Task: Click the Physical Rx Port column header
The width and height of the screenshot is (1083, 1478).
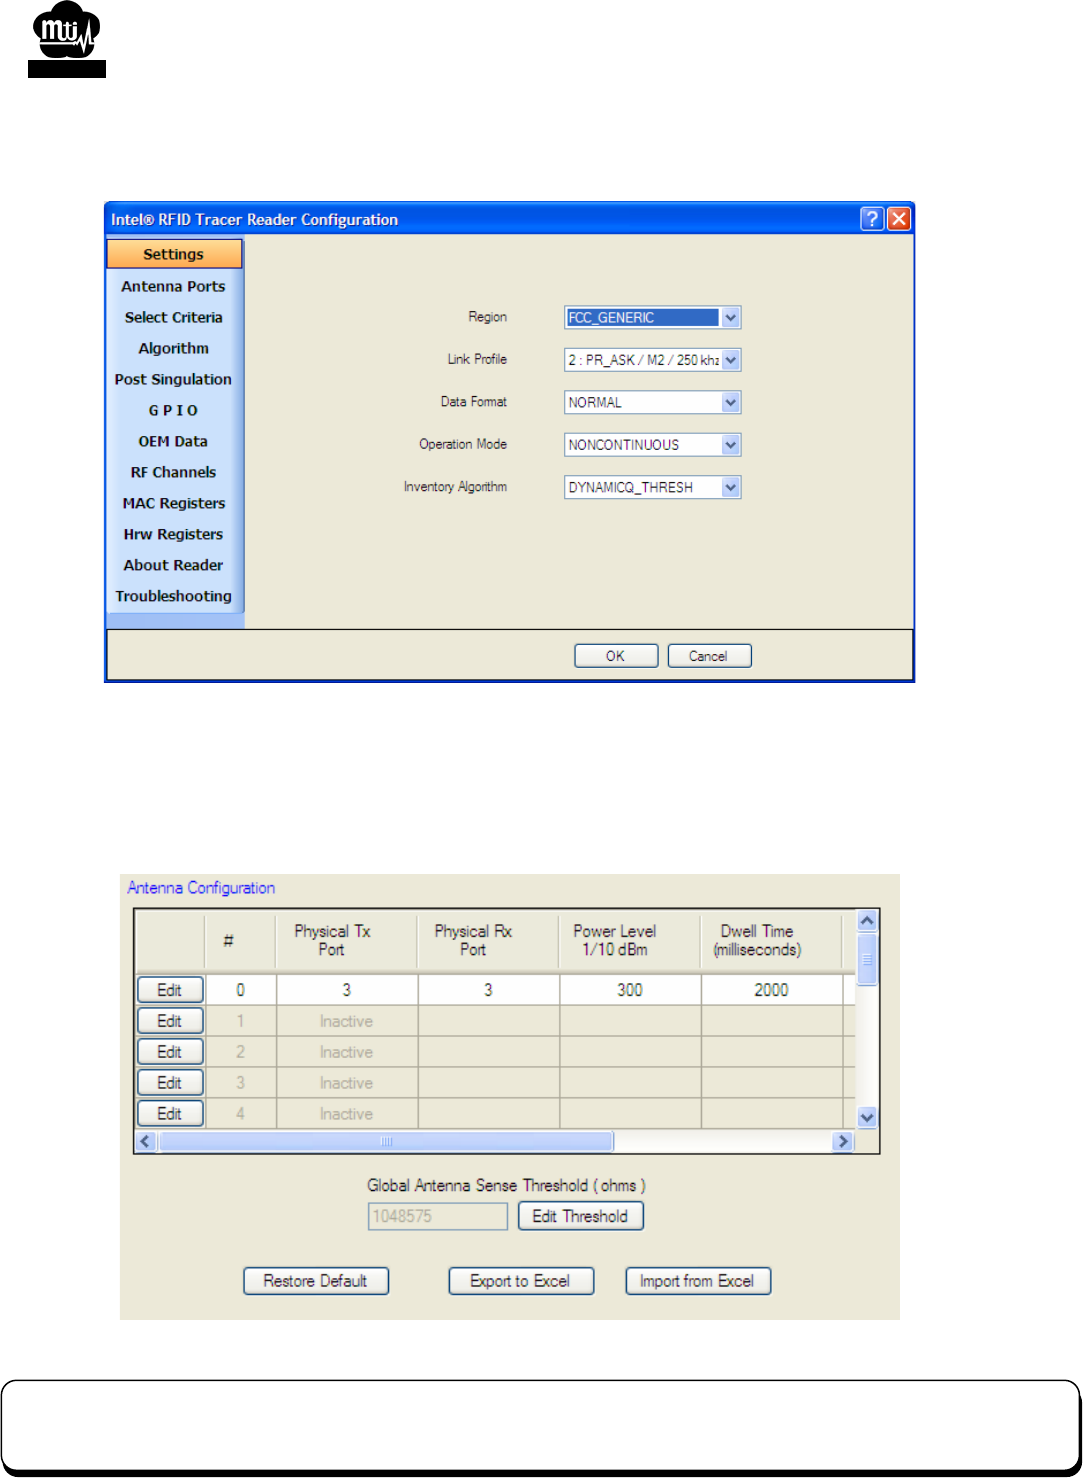Action: click(x=487, y=940)
